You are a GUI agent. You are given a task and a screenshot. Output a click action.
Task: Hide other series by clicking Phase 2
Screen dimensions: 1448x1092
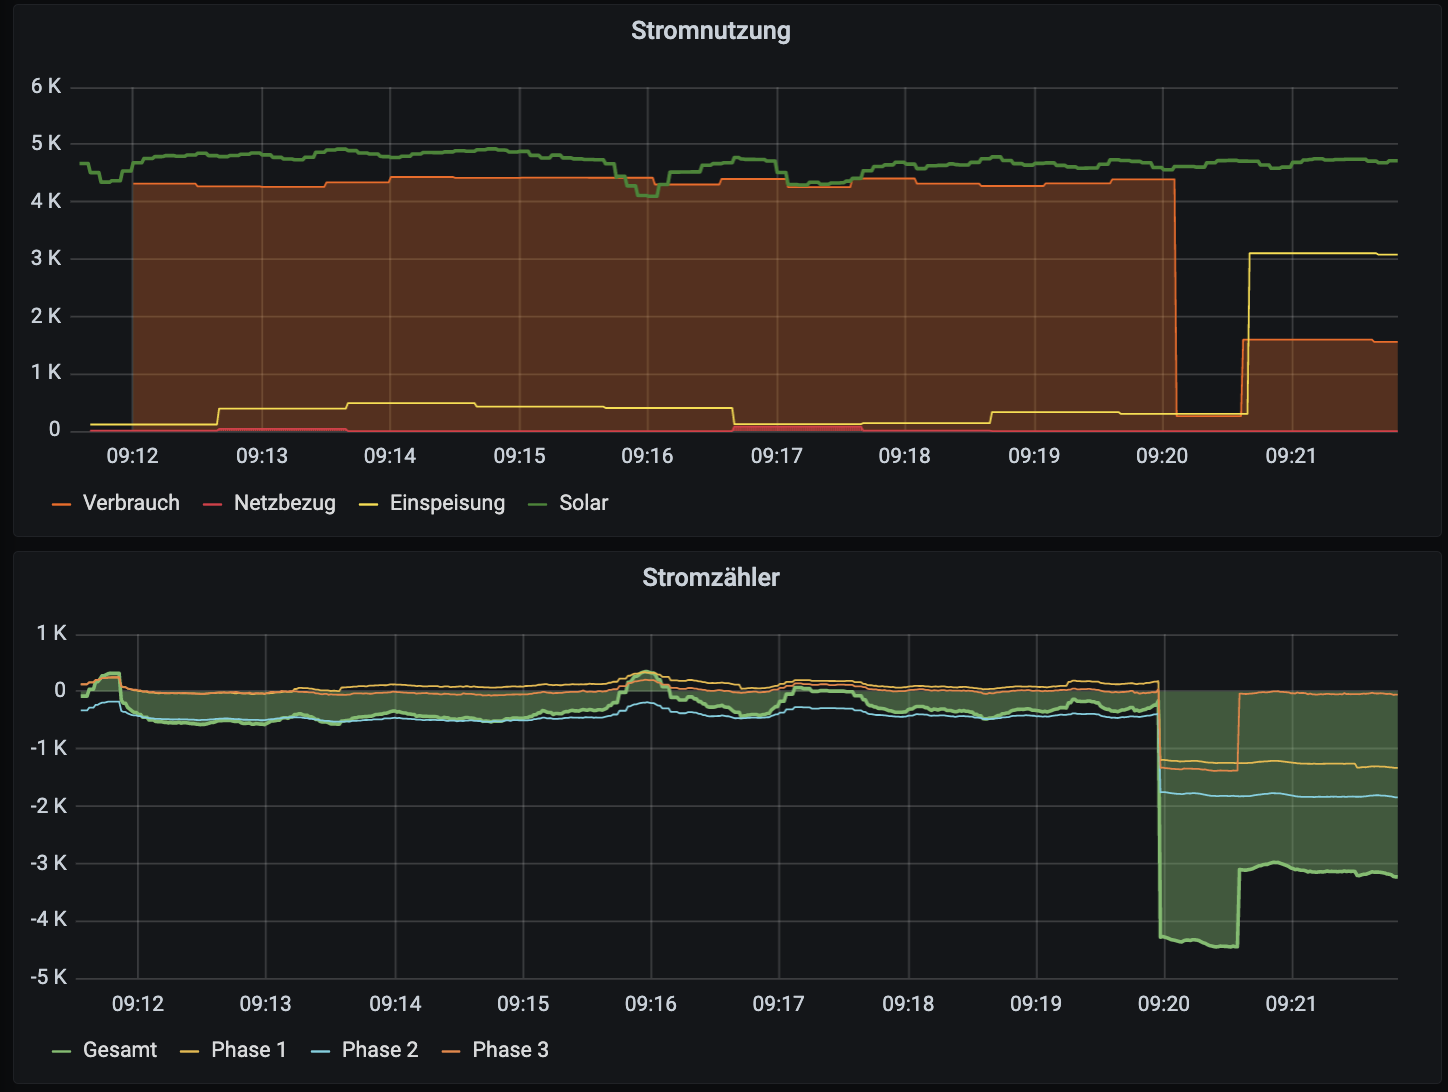click(380, 1050)
